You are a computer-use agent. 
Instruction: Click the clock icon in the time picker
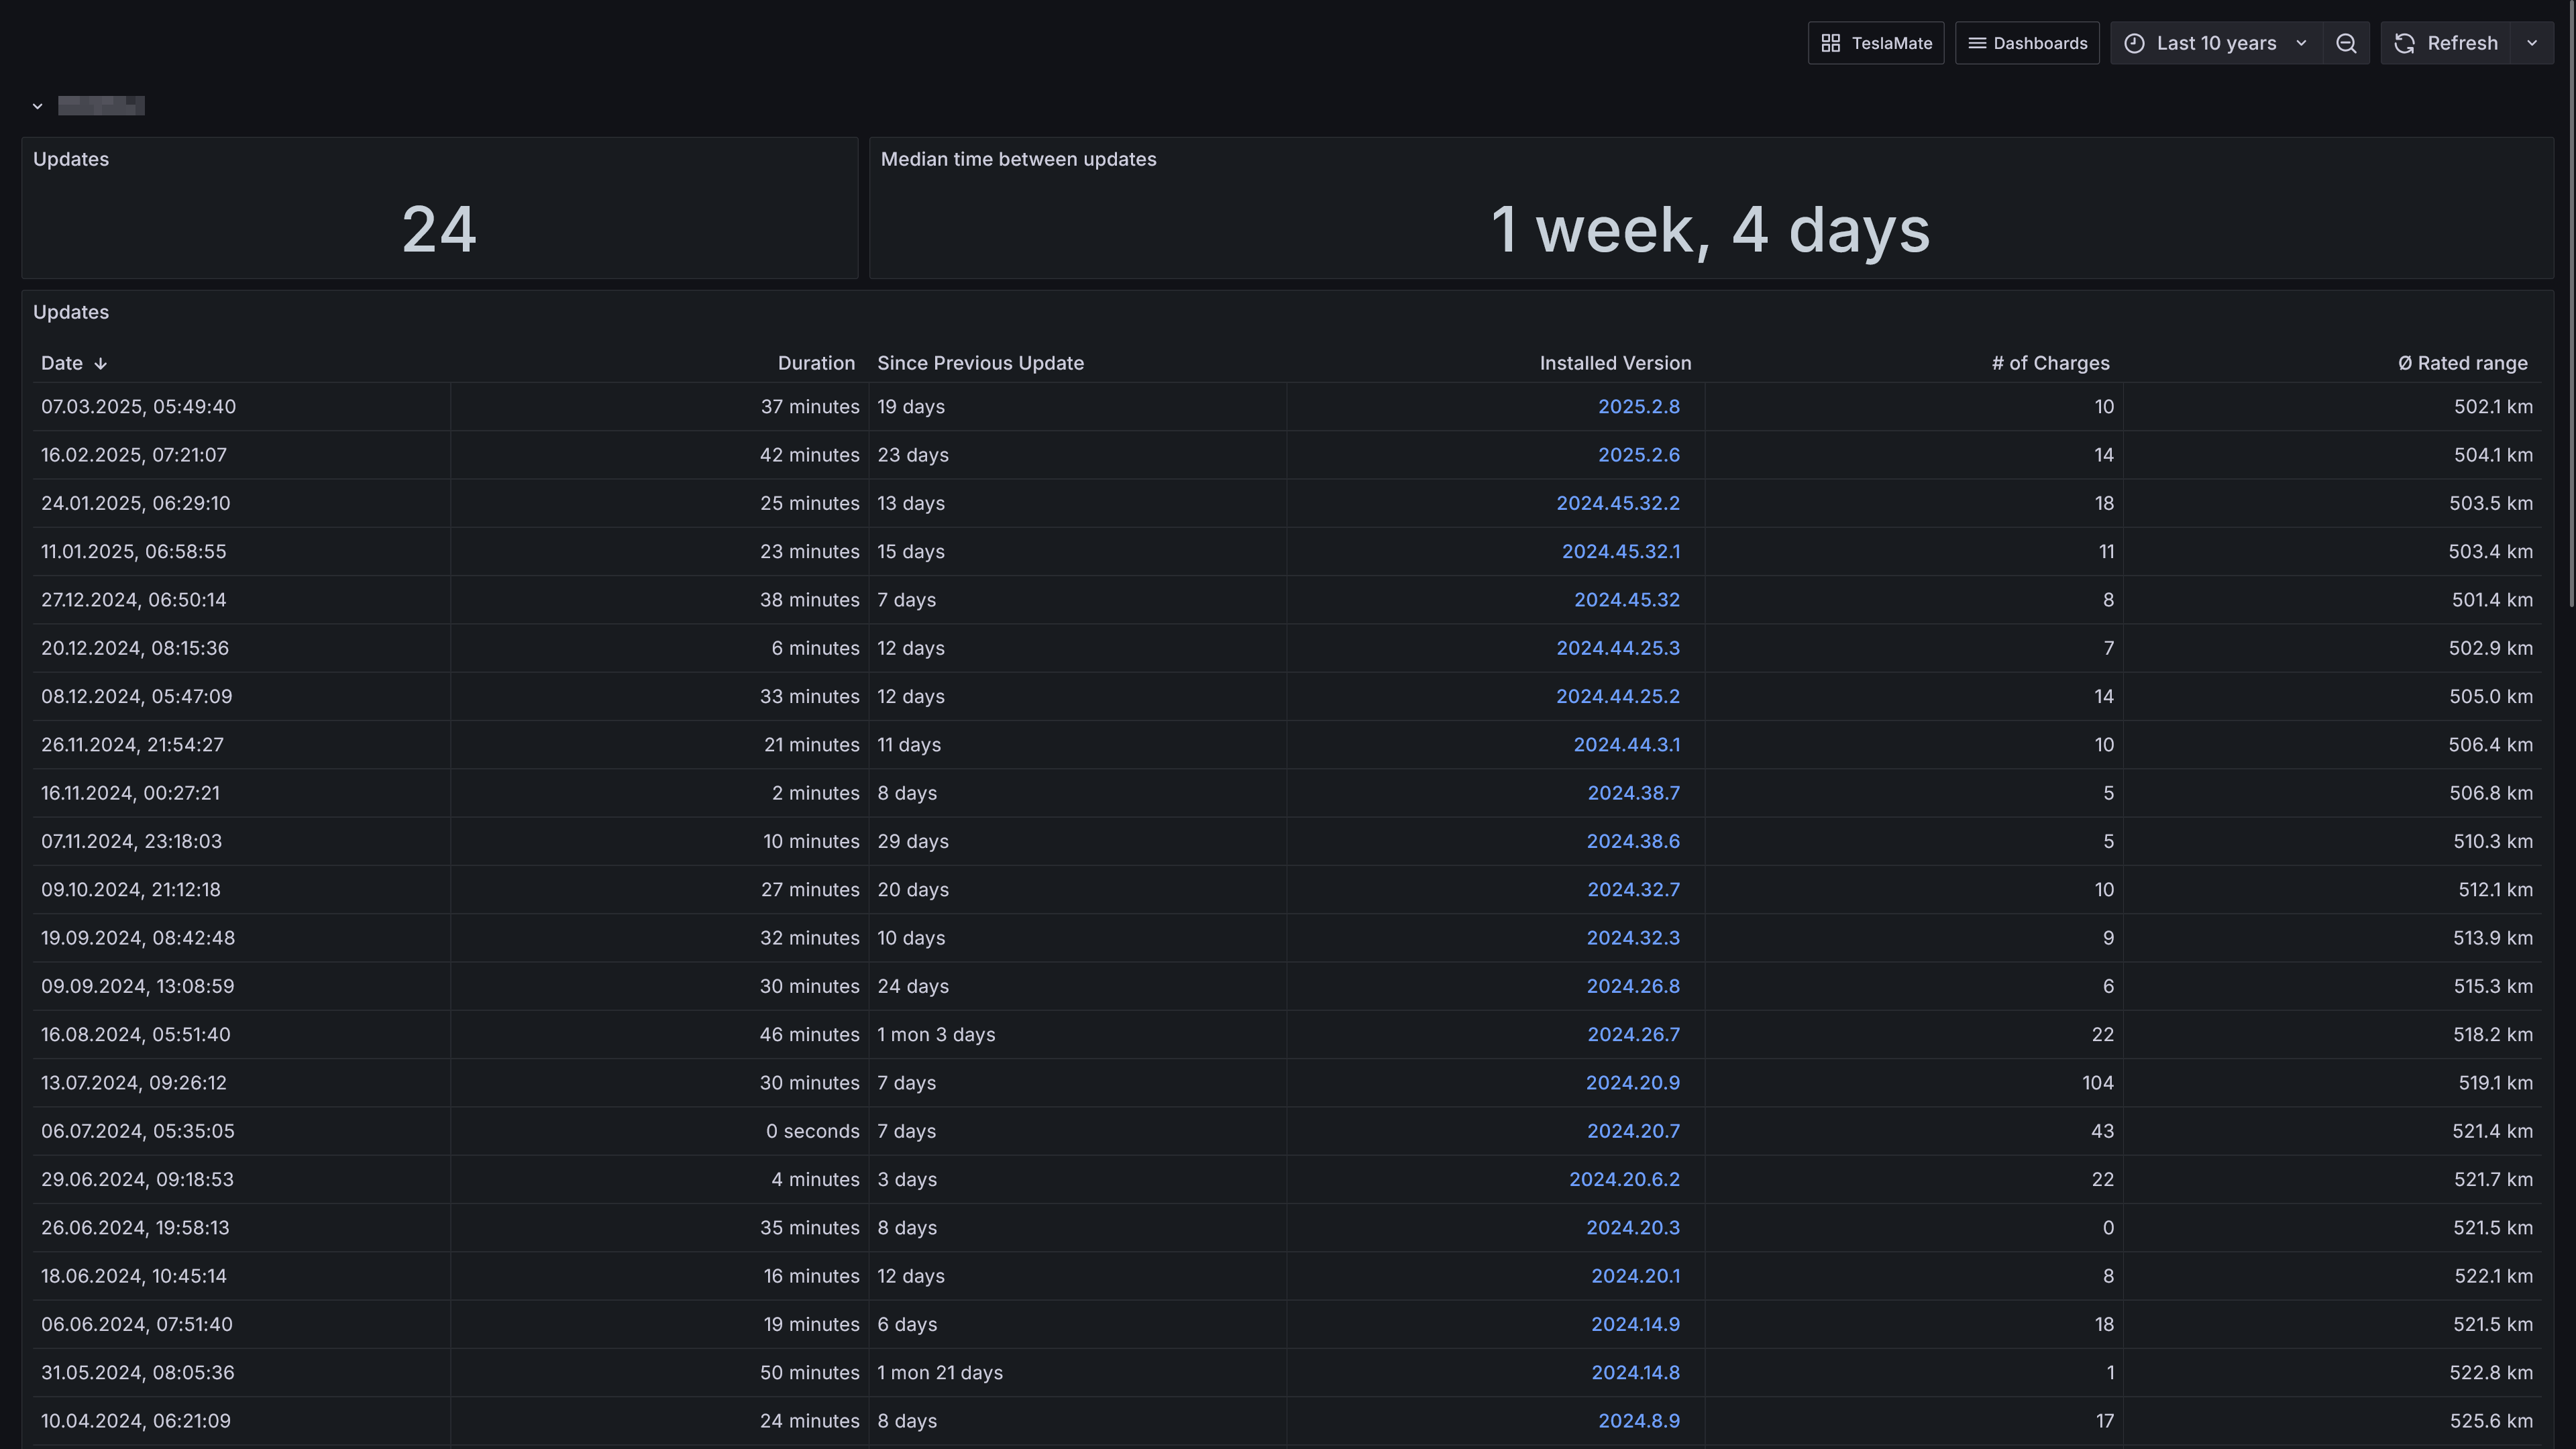[x=2134, y=43]
